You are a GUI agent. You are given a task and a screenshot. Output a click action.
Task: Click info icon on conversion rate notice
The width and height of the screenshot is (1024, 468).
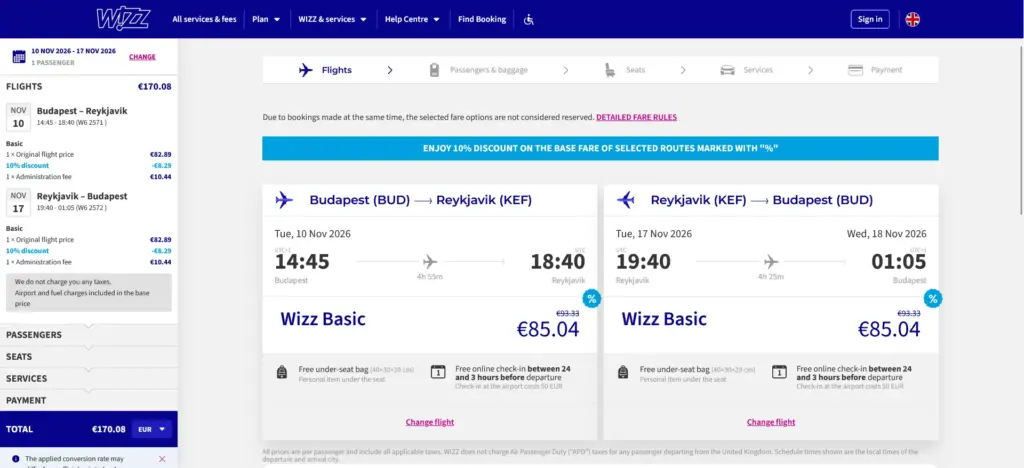[16, 459]
